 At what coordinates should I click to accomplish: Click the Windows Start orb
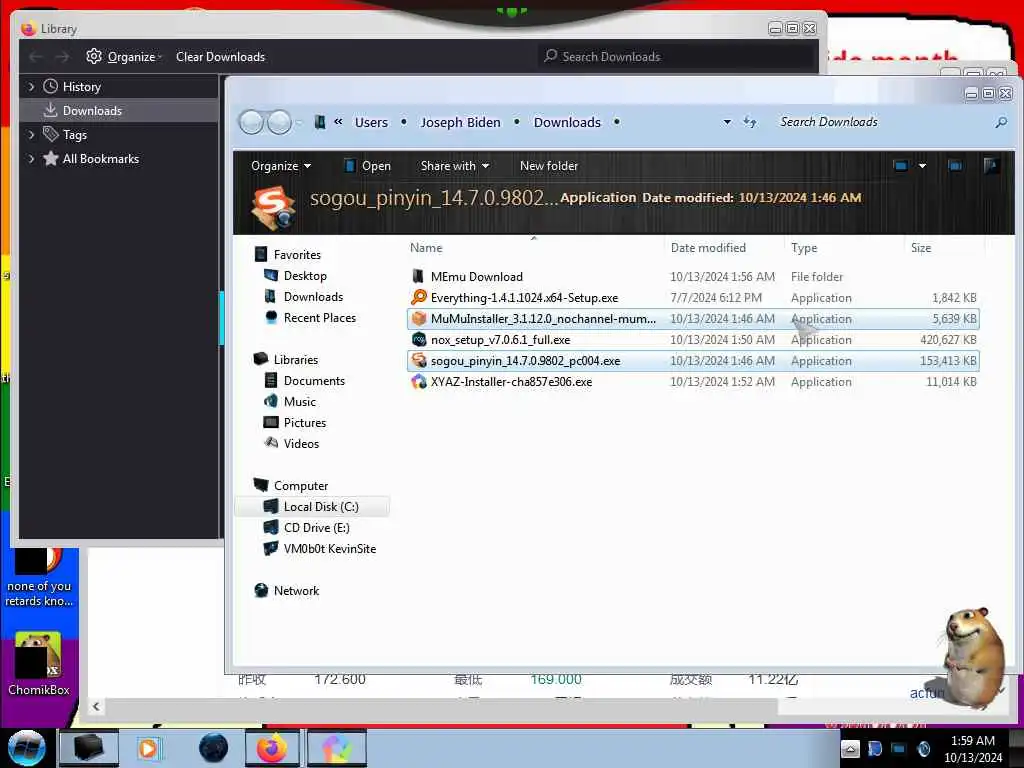tap(27, 748)
